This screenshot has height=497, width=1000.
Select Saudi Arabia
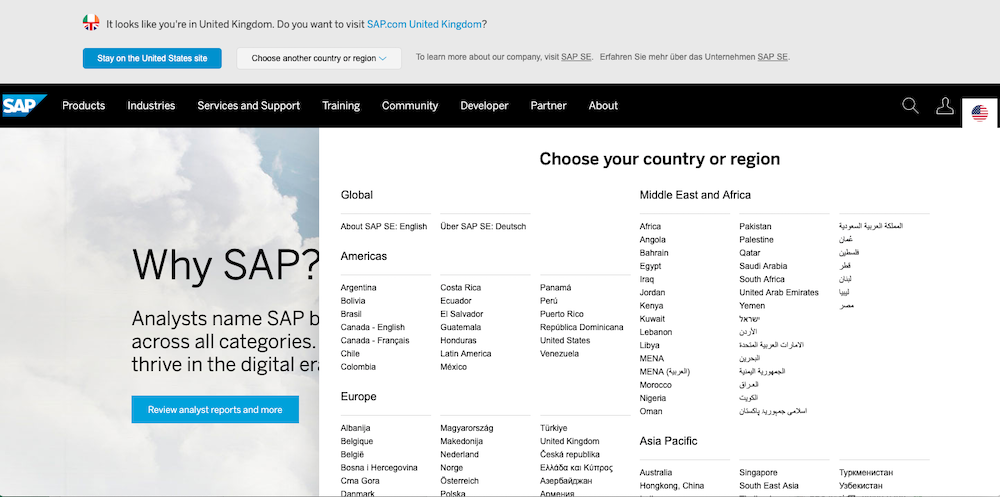pyautogui.click(x=763, y=266)
